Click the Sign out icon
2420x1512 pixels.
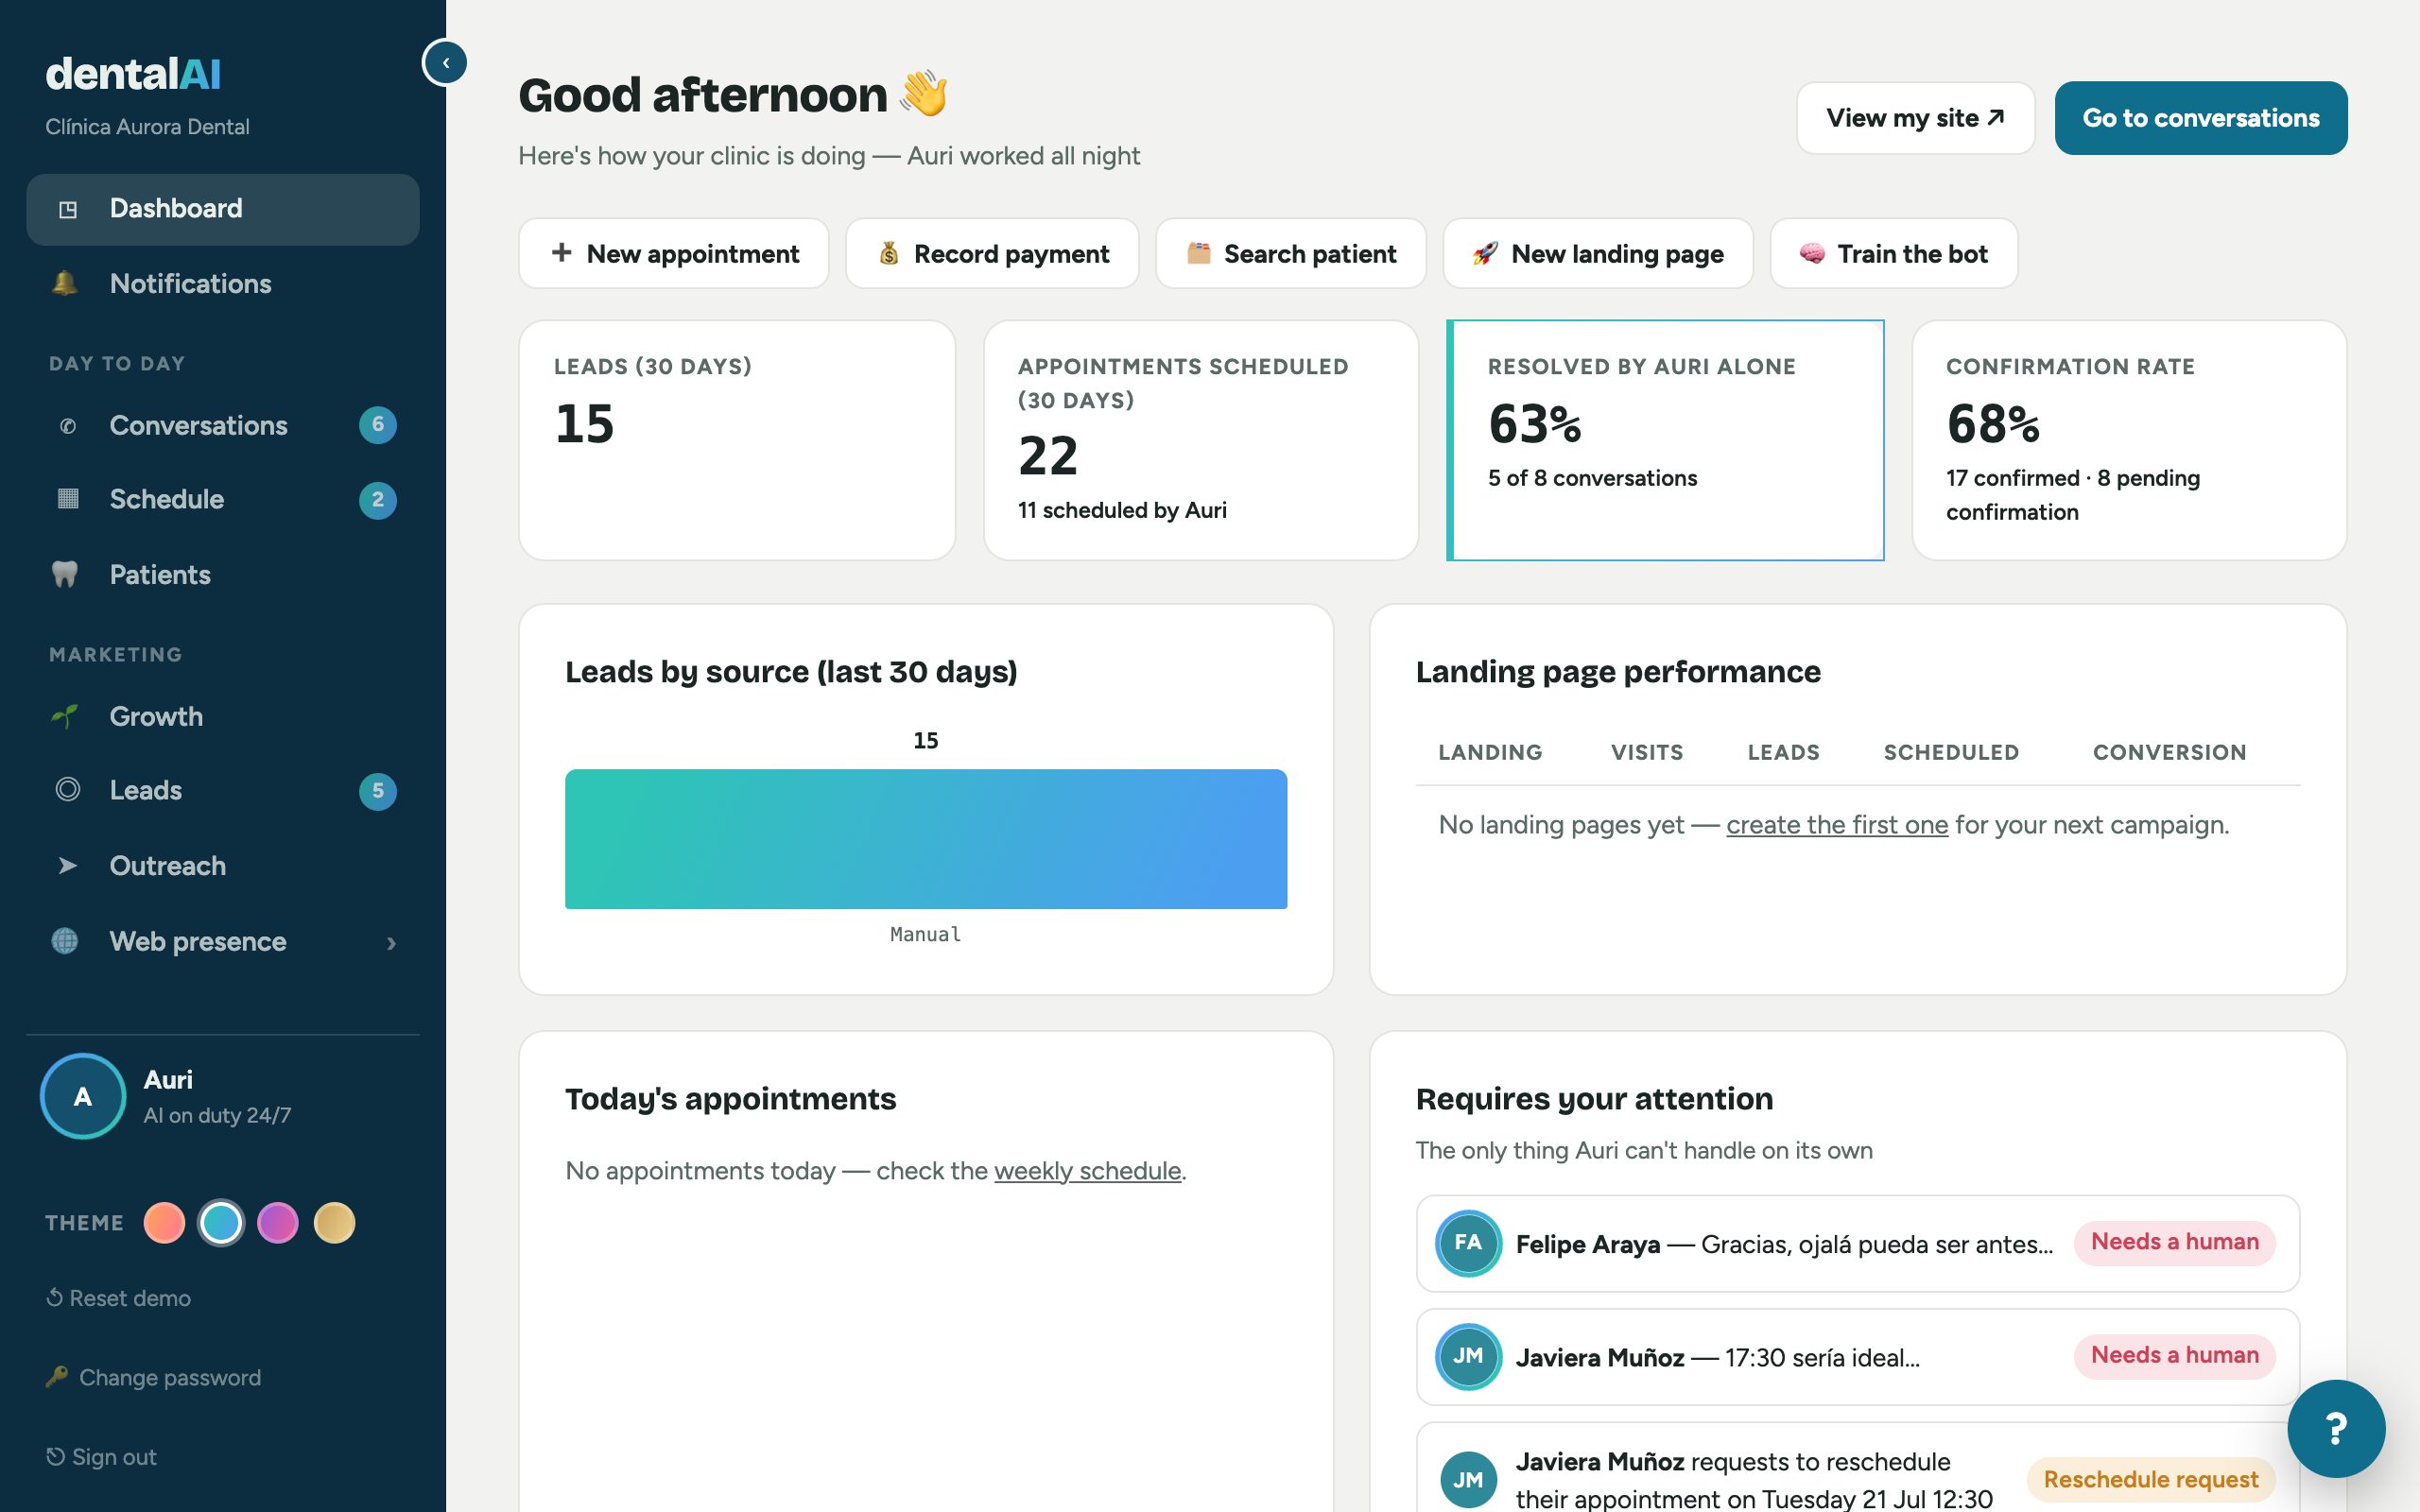pos(55,1457)
